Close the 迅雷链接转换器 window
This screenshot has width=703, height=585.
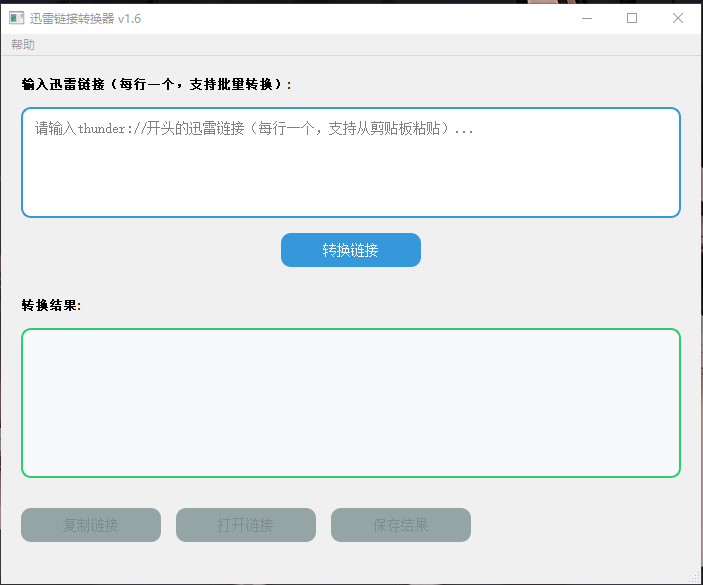(677, 18)
